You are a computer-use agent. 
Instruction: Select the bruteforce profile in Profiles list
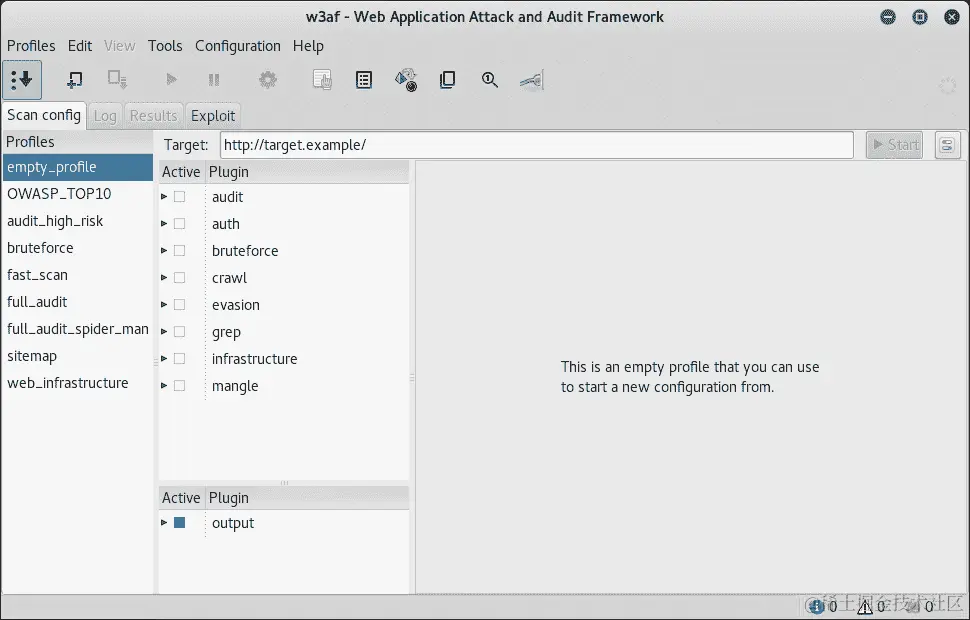pyautogui.click(x=78, y=248)
